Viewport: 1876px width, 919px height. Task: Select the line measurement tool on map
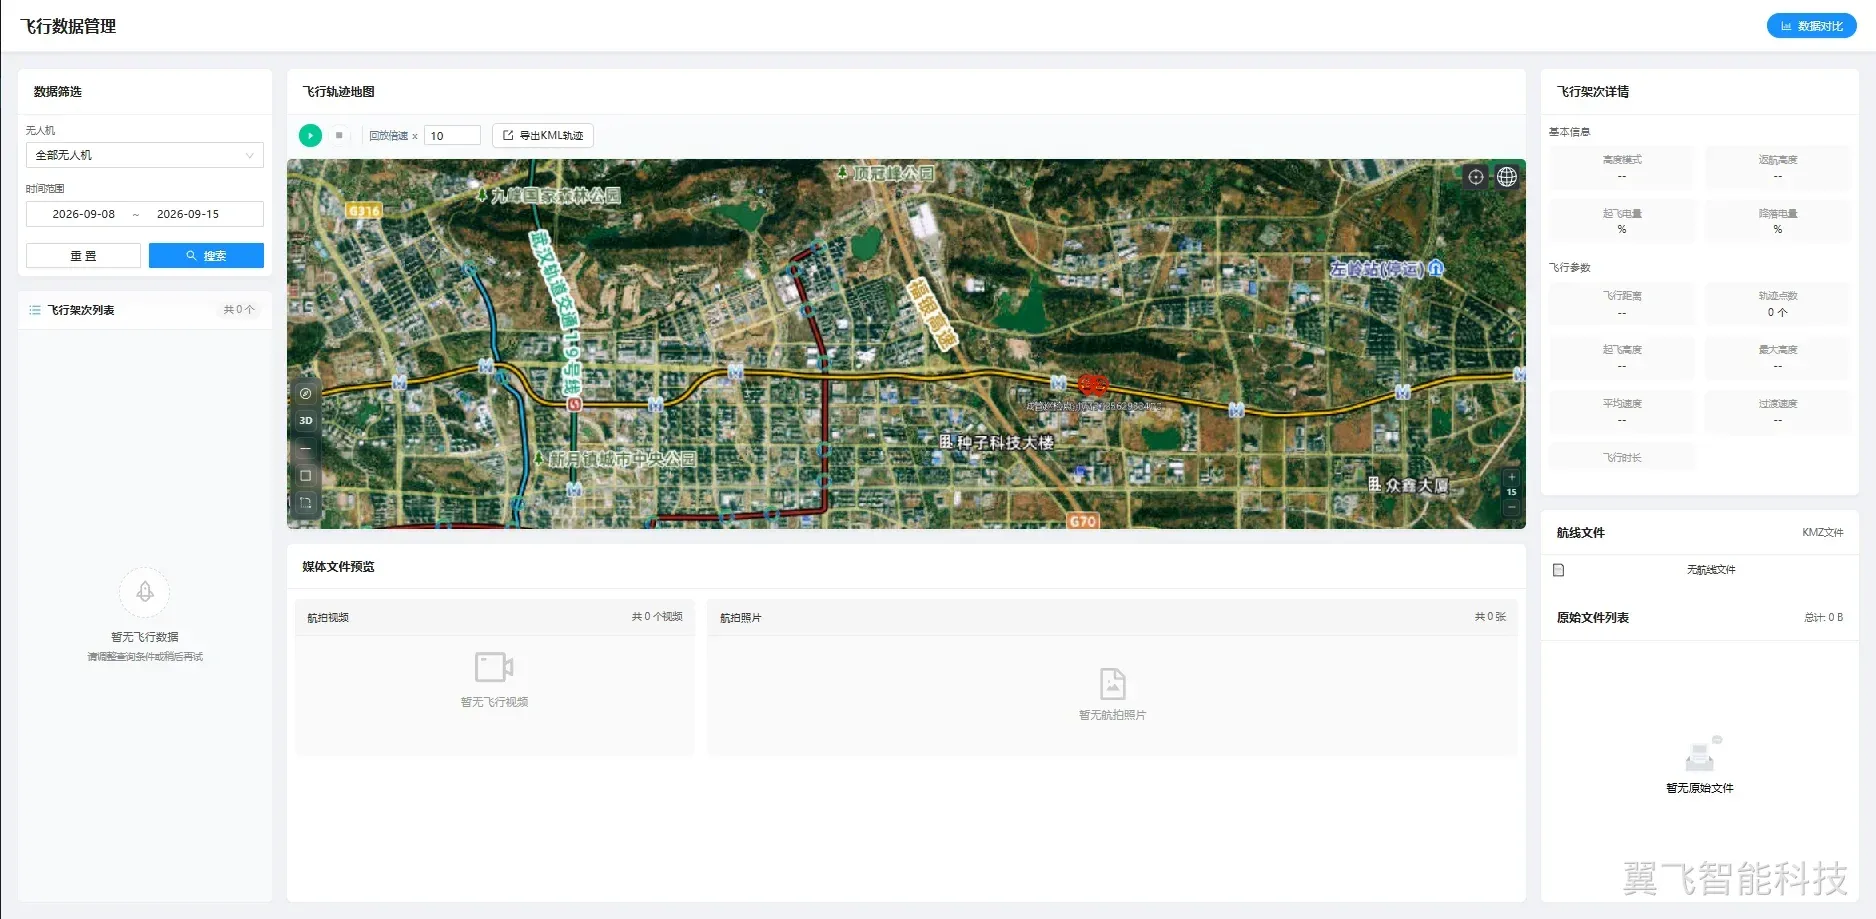(306, 448)
